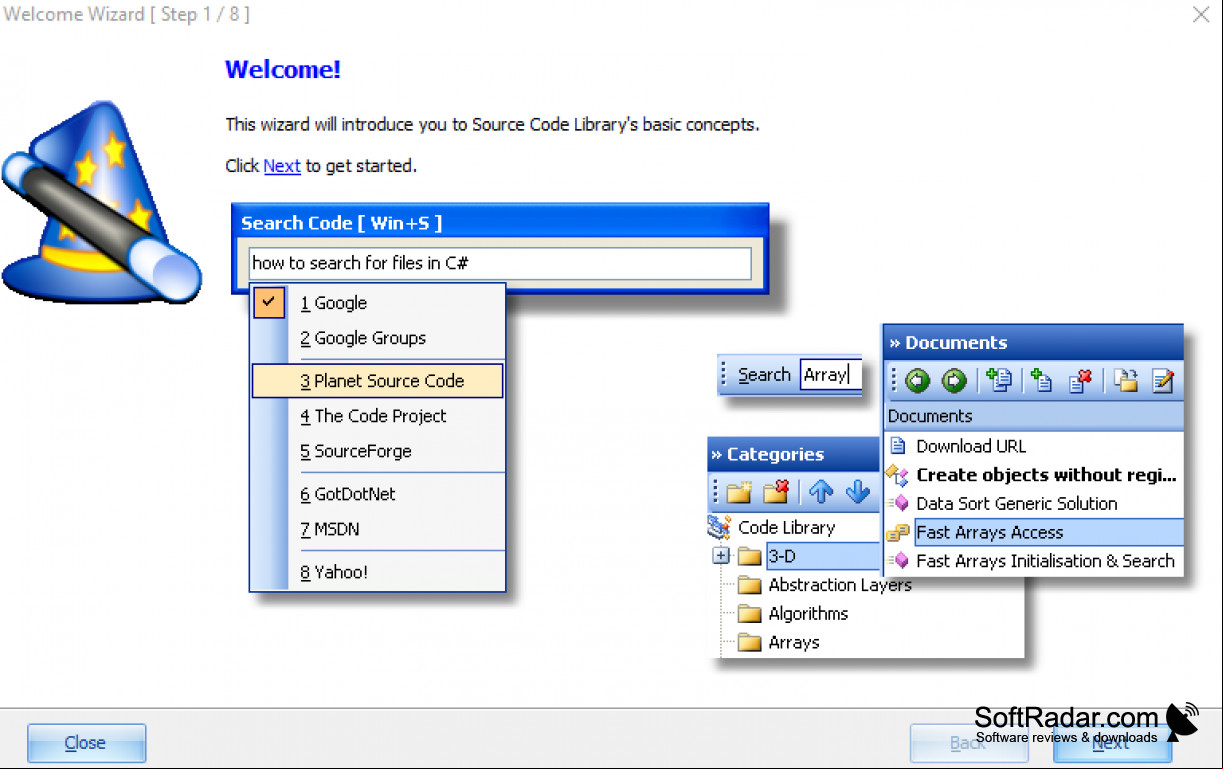Click the Search field containing Array
The image size is (1223, 769).
830,375
